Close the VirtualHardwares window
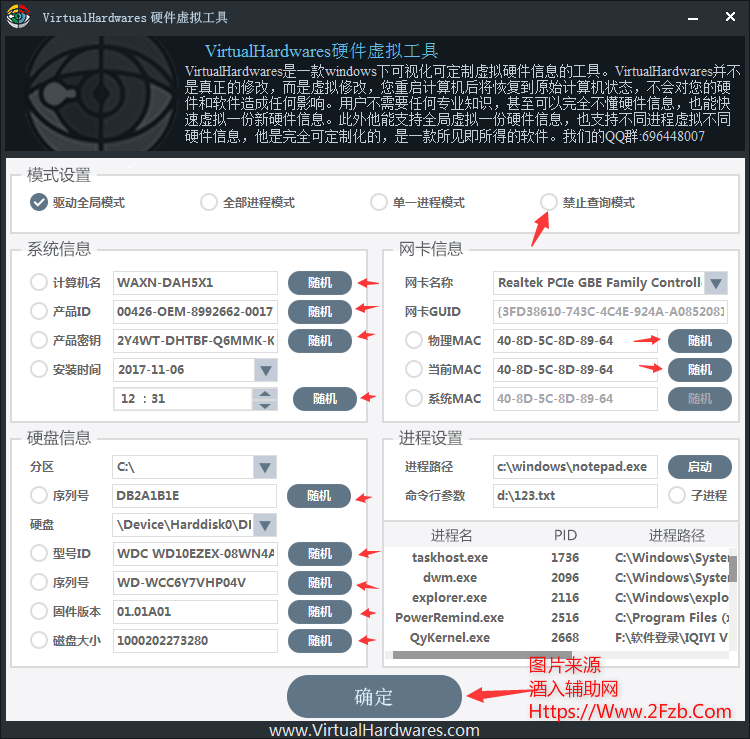The height and width of the screenshot is (739, 750). 730,17
